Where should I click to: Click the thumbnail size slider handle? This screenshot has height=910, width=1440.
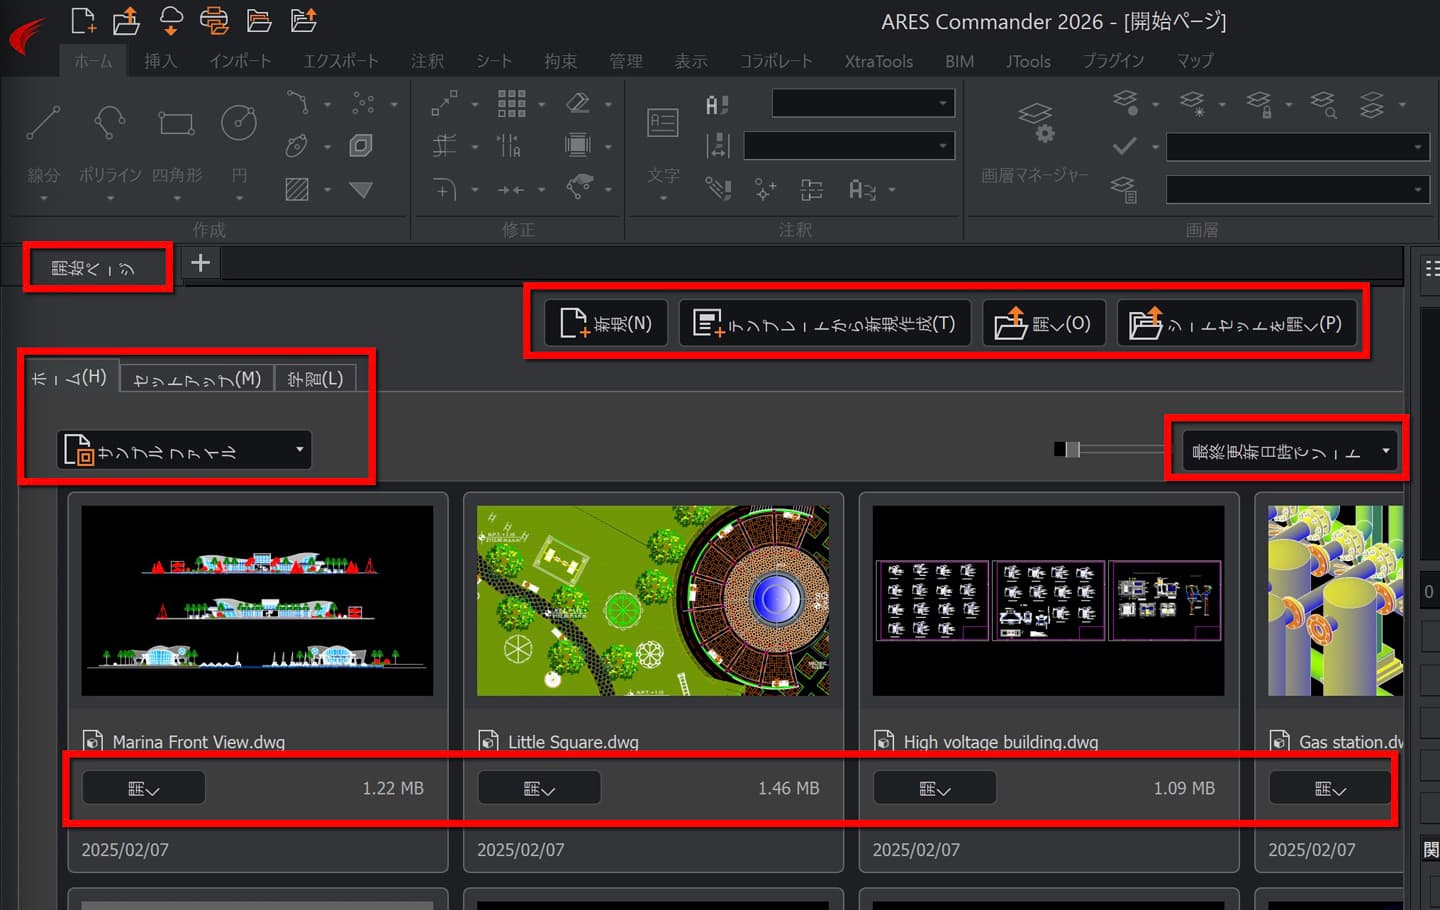[x=1073, y=450]
